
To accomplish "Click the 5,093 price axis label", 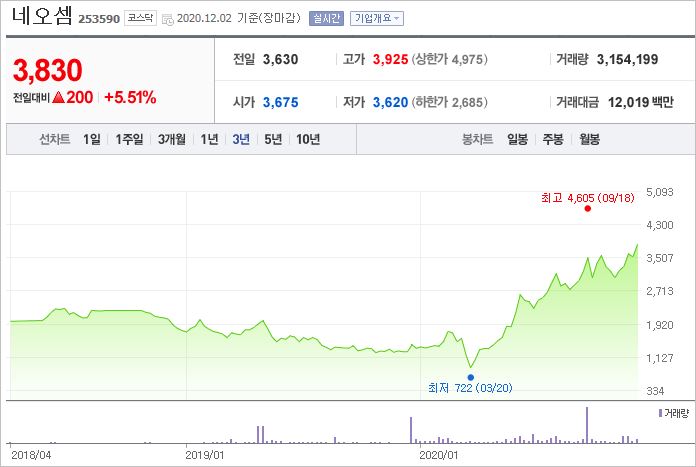I will coord(660,192).
